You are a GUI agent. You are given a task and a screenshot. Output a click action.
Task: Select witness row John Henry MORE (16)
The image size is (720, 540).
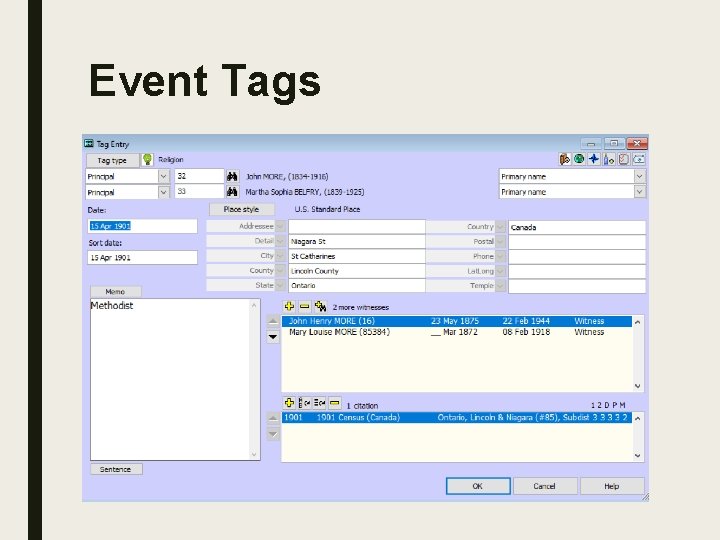(x=456, y=321)
